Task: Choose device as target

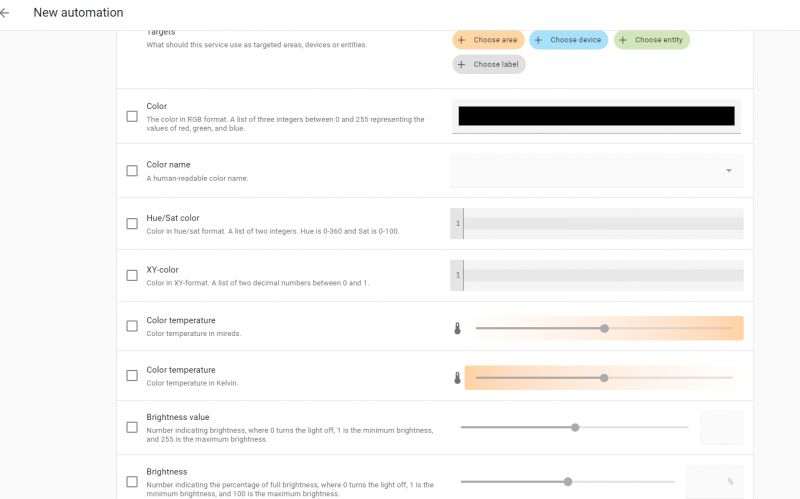Action: pos(569,40)
